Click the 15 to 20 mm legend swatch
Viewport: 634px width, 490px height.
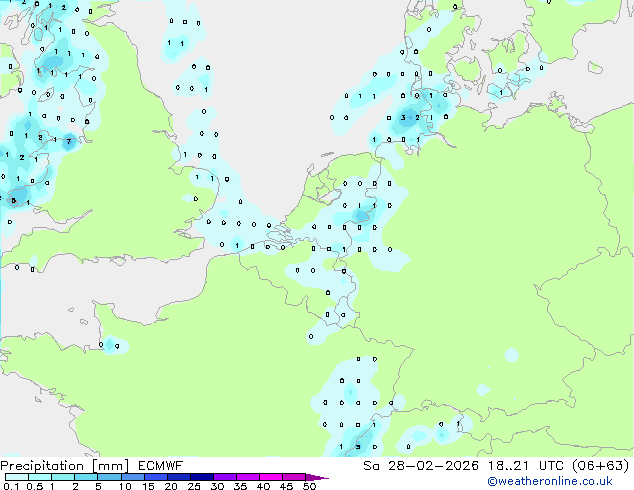coord(156,477)
